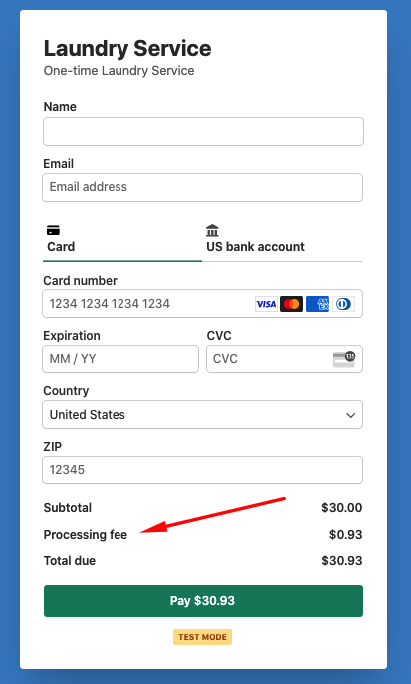Focus the MM / YY expiration field

pyautogui.click(x=120, y=359)
